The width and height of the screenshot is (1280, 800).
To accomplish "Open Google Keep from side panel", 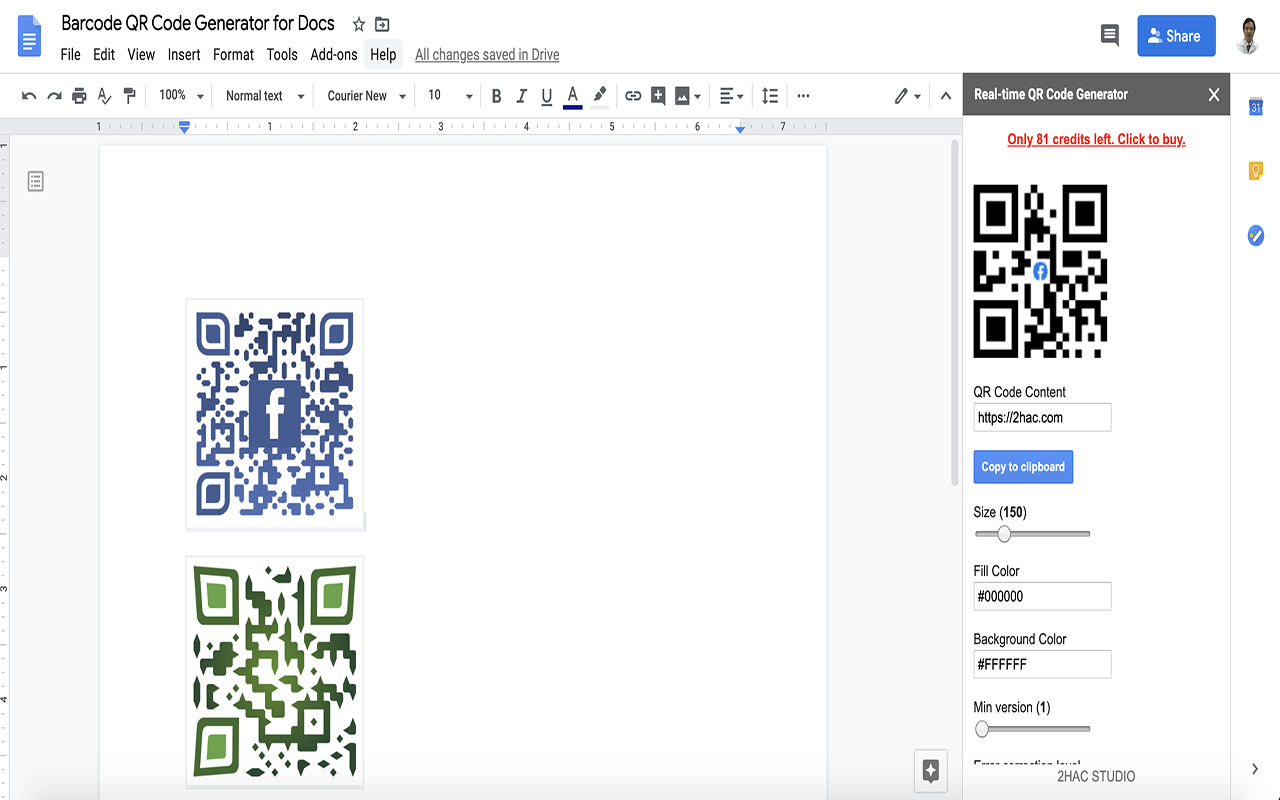I will [1256, 171].
